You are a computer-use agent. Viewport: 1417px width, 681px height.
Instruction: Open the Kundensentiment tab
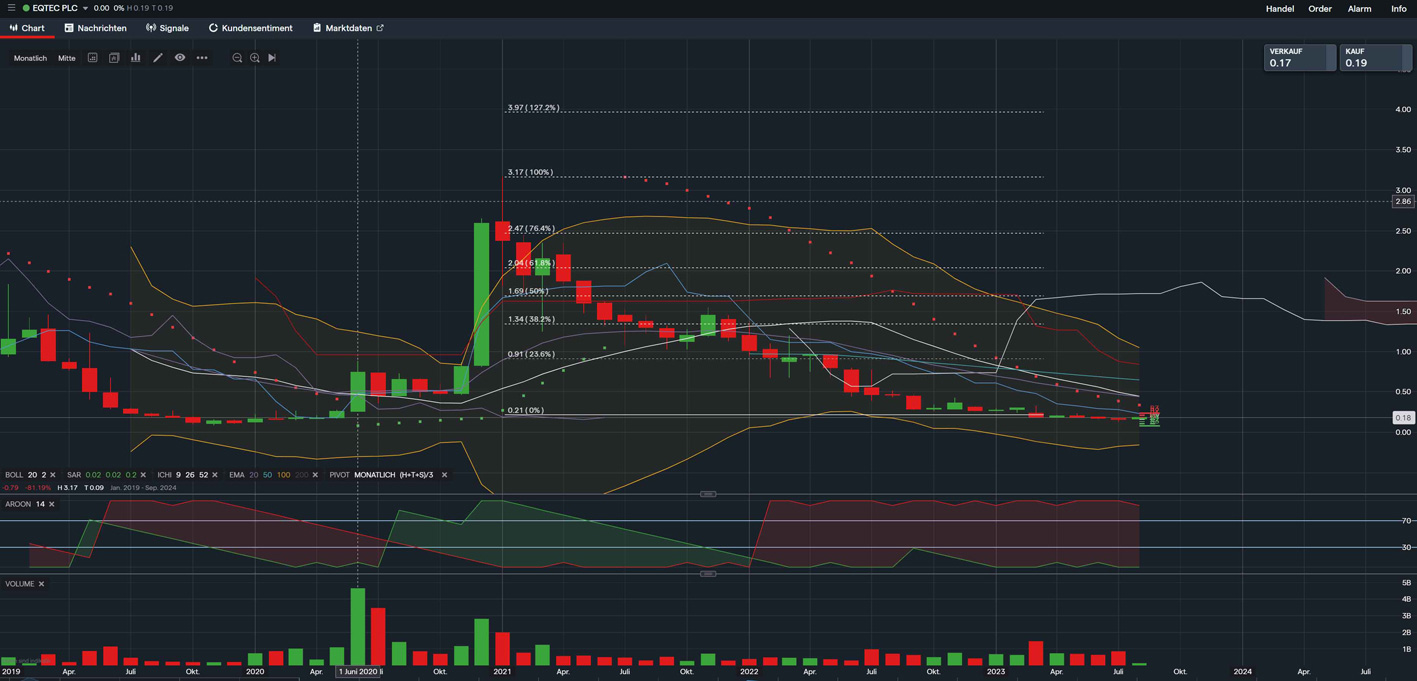[x=250, y=28]
